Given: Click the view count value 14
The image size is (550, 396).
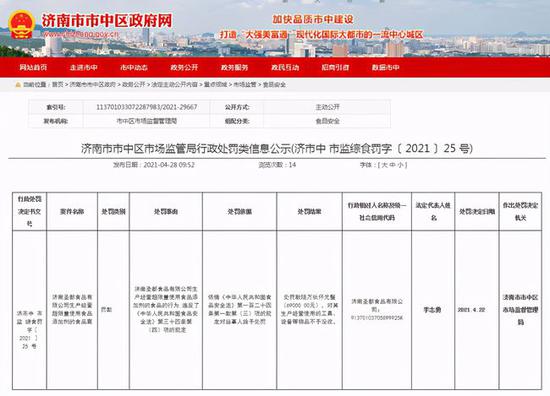Looking at the screenshot, I should pyautogui.click(x=292, y=165).
